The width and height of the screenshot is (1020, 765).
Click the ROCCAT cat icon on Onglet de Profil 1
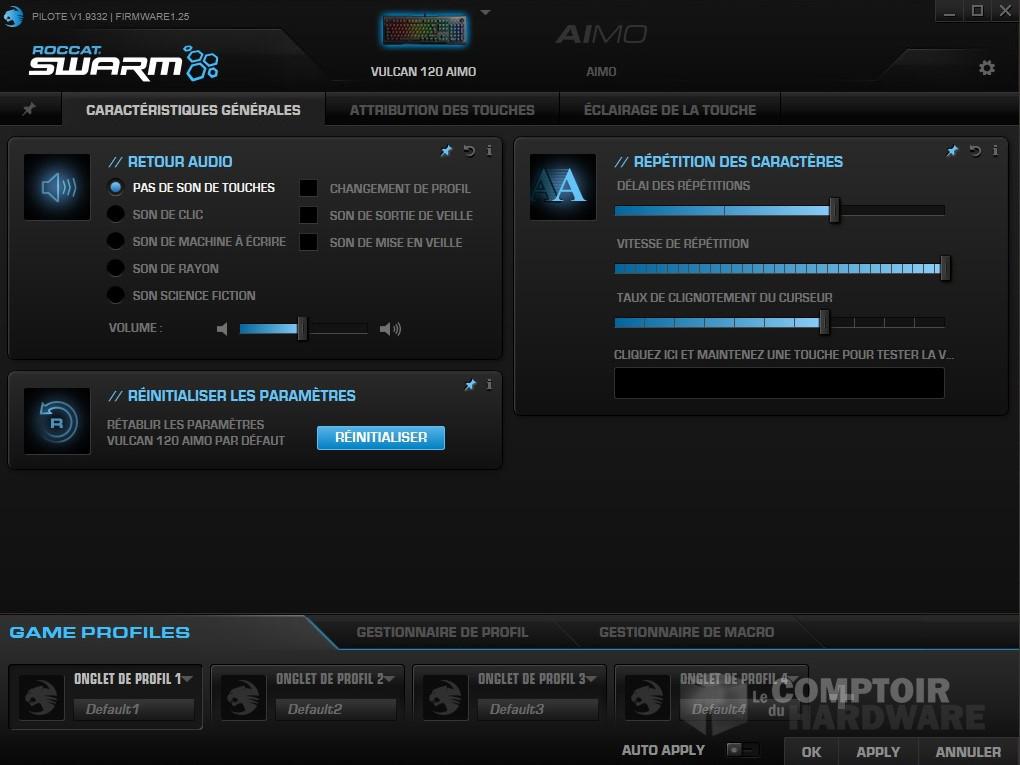(40, 696)
